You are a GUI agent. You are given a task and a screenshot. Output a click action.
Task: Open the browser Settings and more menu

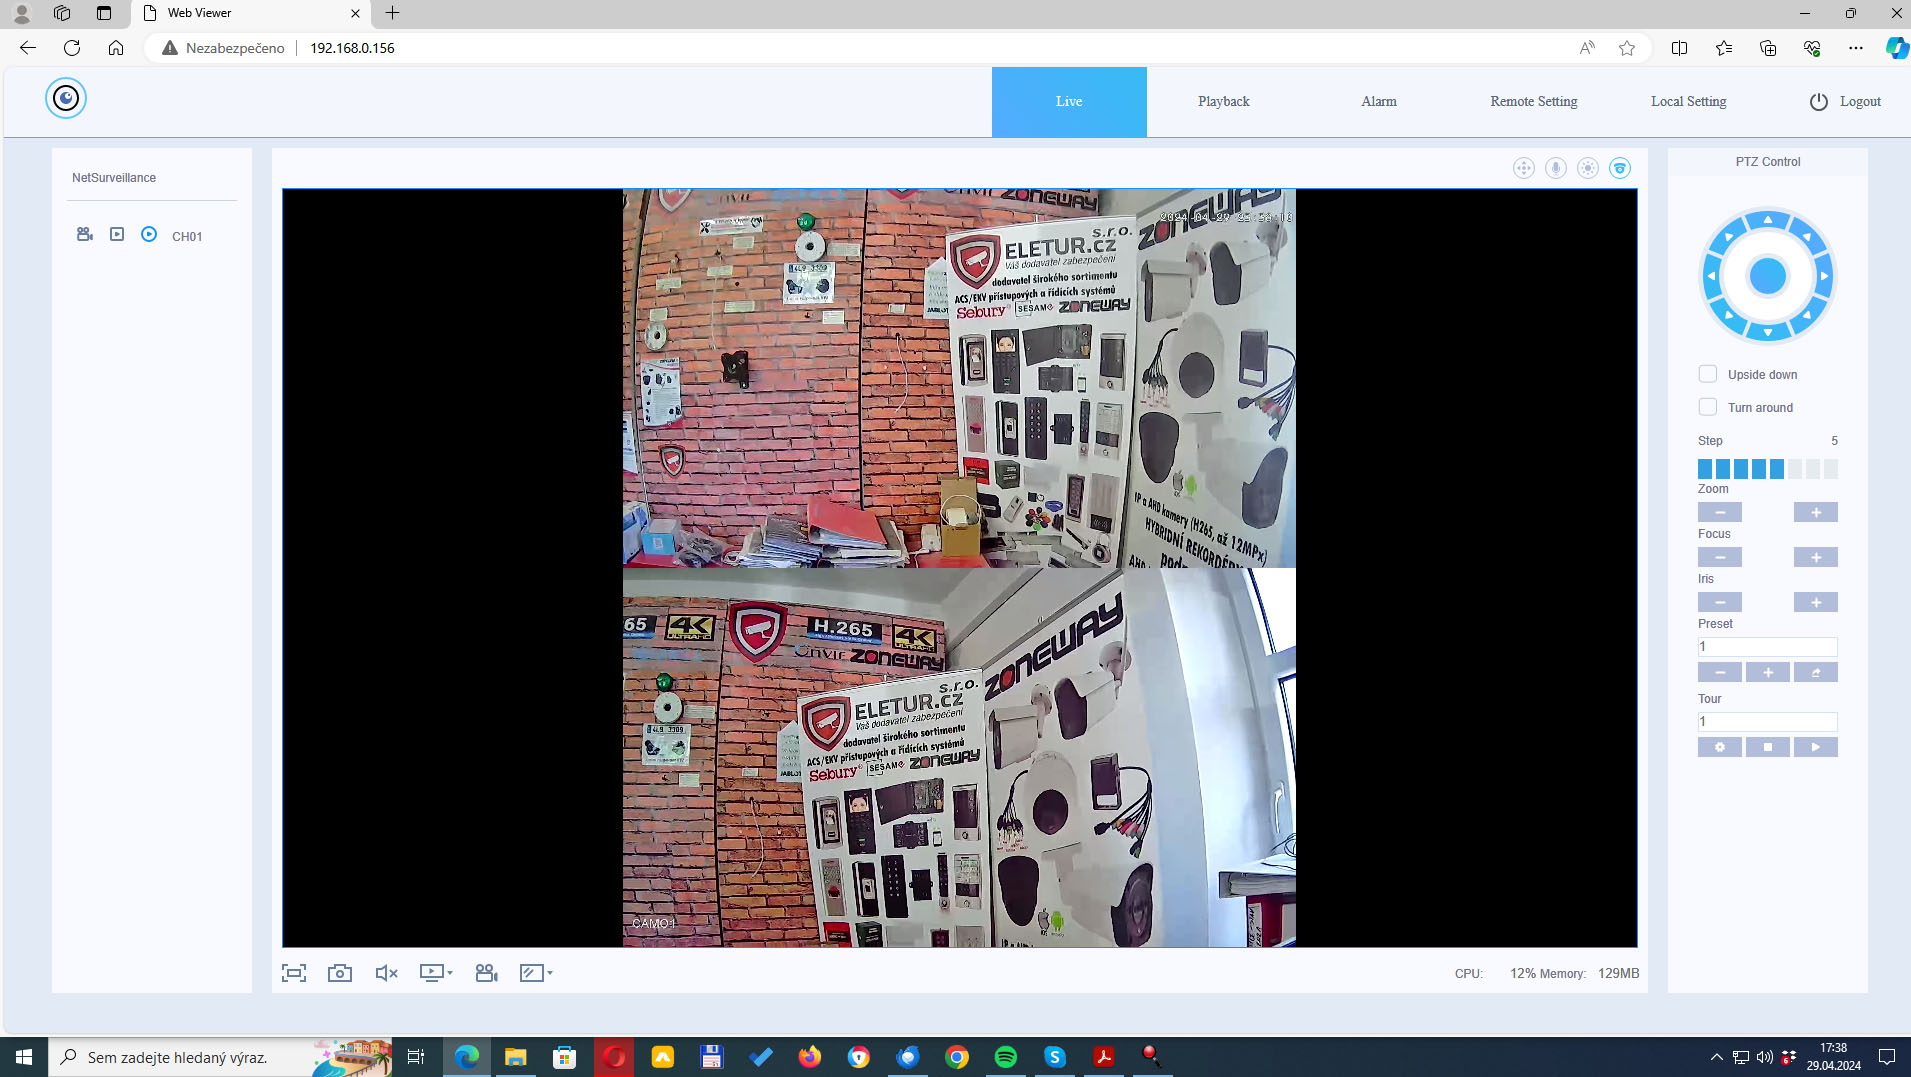pos(1856,48)
